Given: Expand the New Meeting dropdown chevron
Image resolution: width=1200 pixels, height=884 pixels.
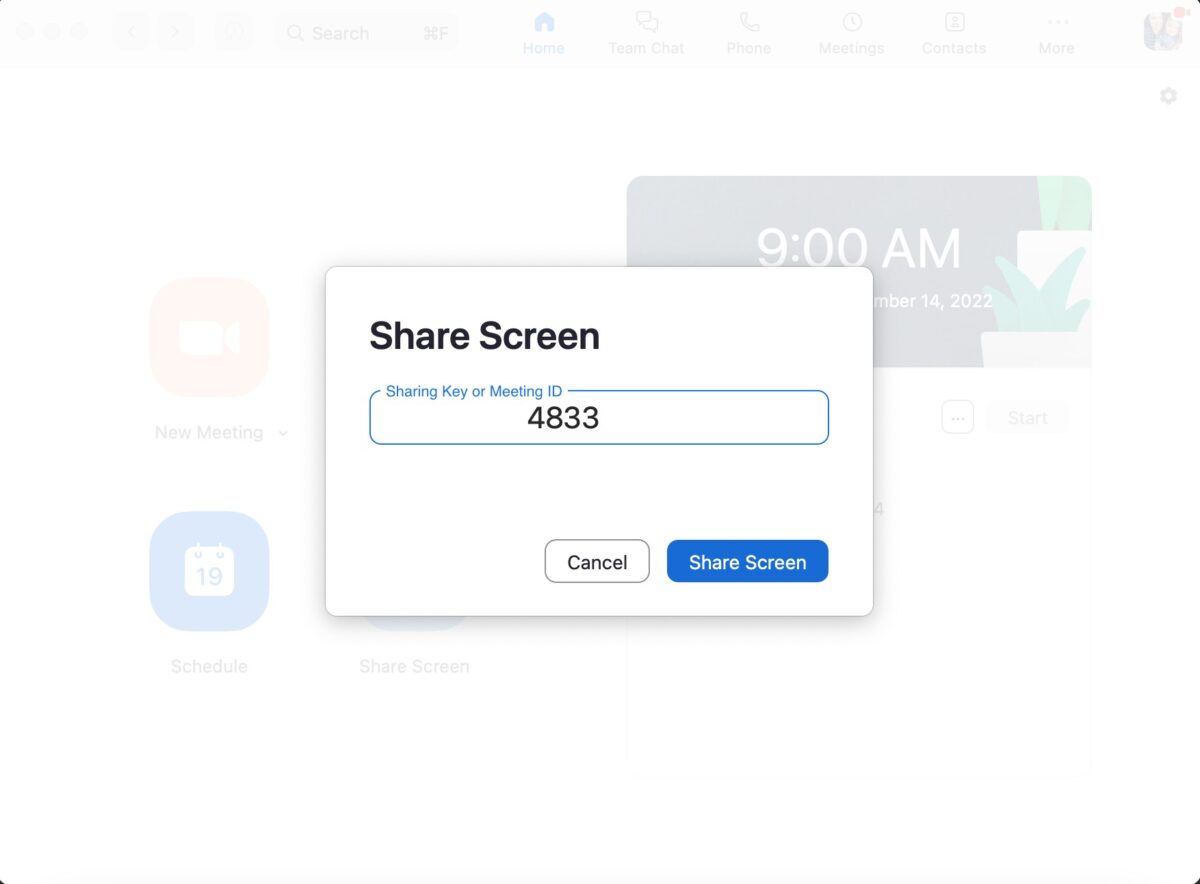Looking at the screenshot, I should click(283, 433).
